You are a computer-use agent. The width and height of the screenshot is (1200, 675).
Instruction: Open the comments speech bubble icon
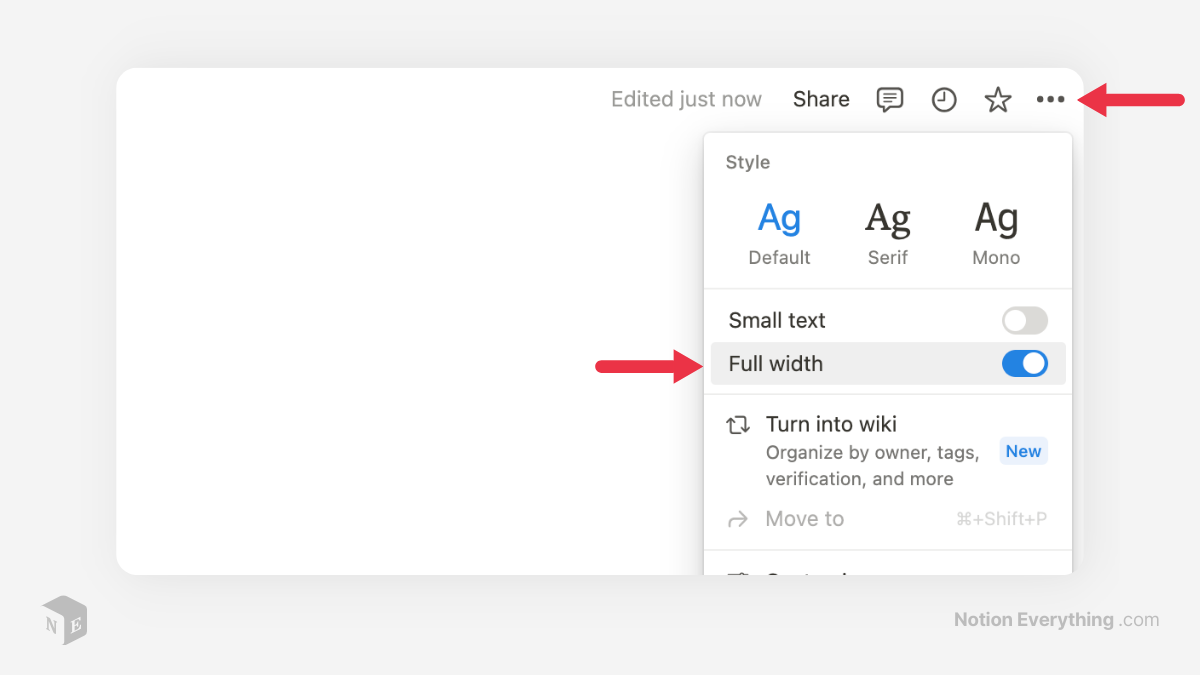point(889,100)
